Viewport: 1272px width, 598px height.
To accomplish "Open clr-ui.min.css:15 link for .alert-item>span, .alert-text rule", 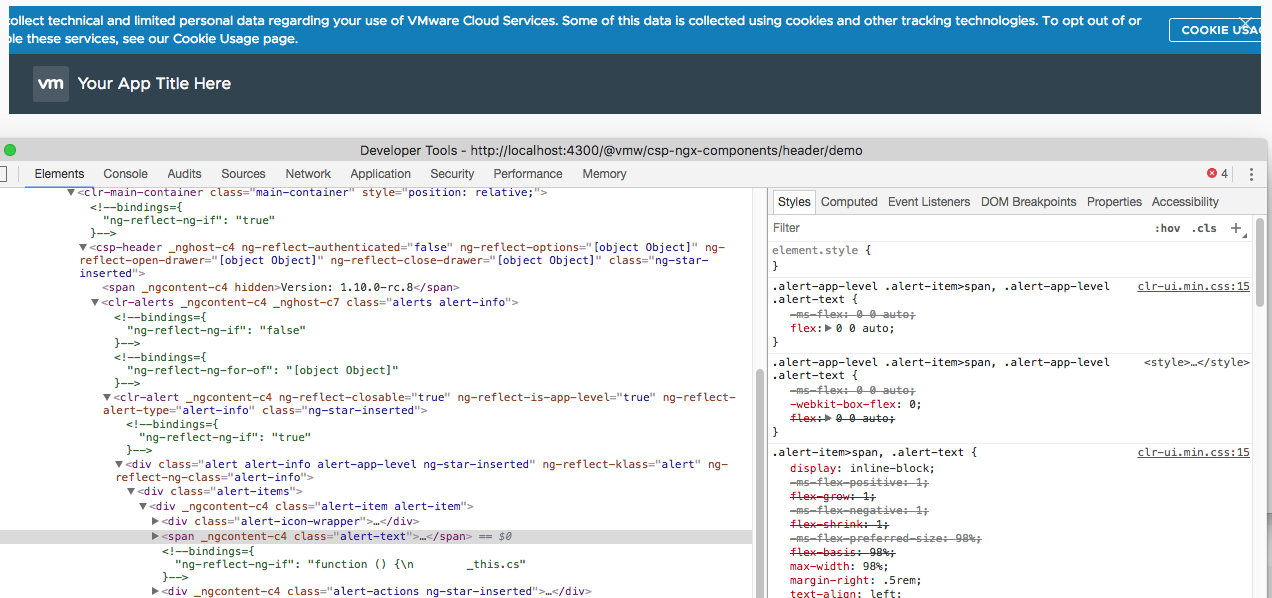I will pyautogui.click(x=1194, y=452).
